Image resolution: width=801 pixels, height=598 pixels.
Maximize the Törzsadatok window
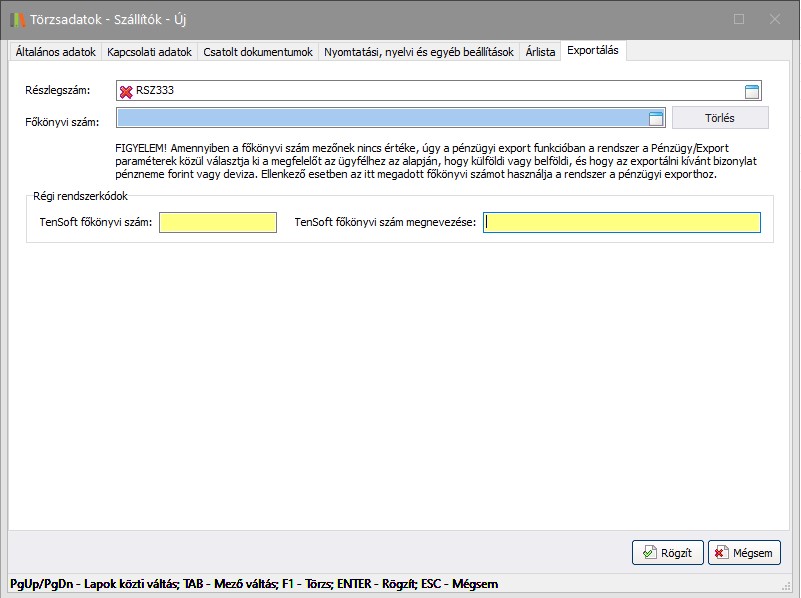coord(739,19)
